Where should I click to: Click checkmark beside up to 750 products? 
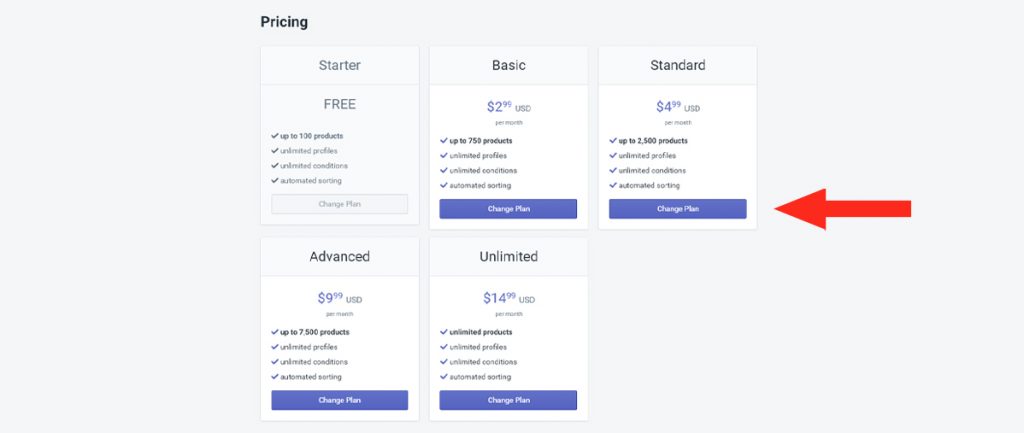443,140
